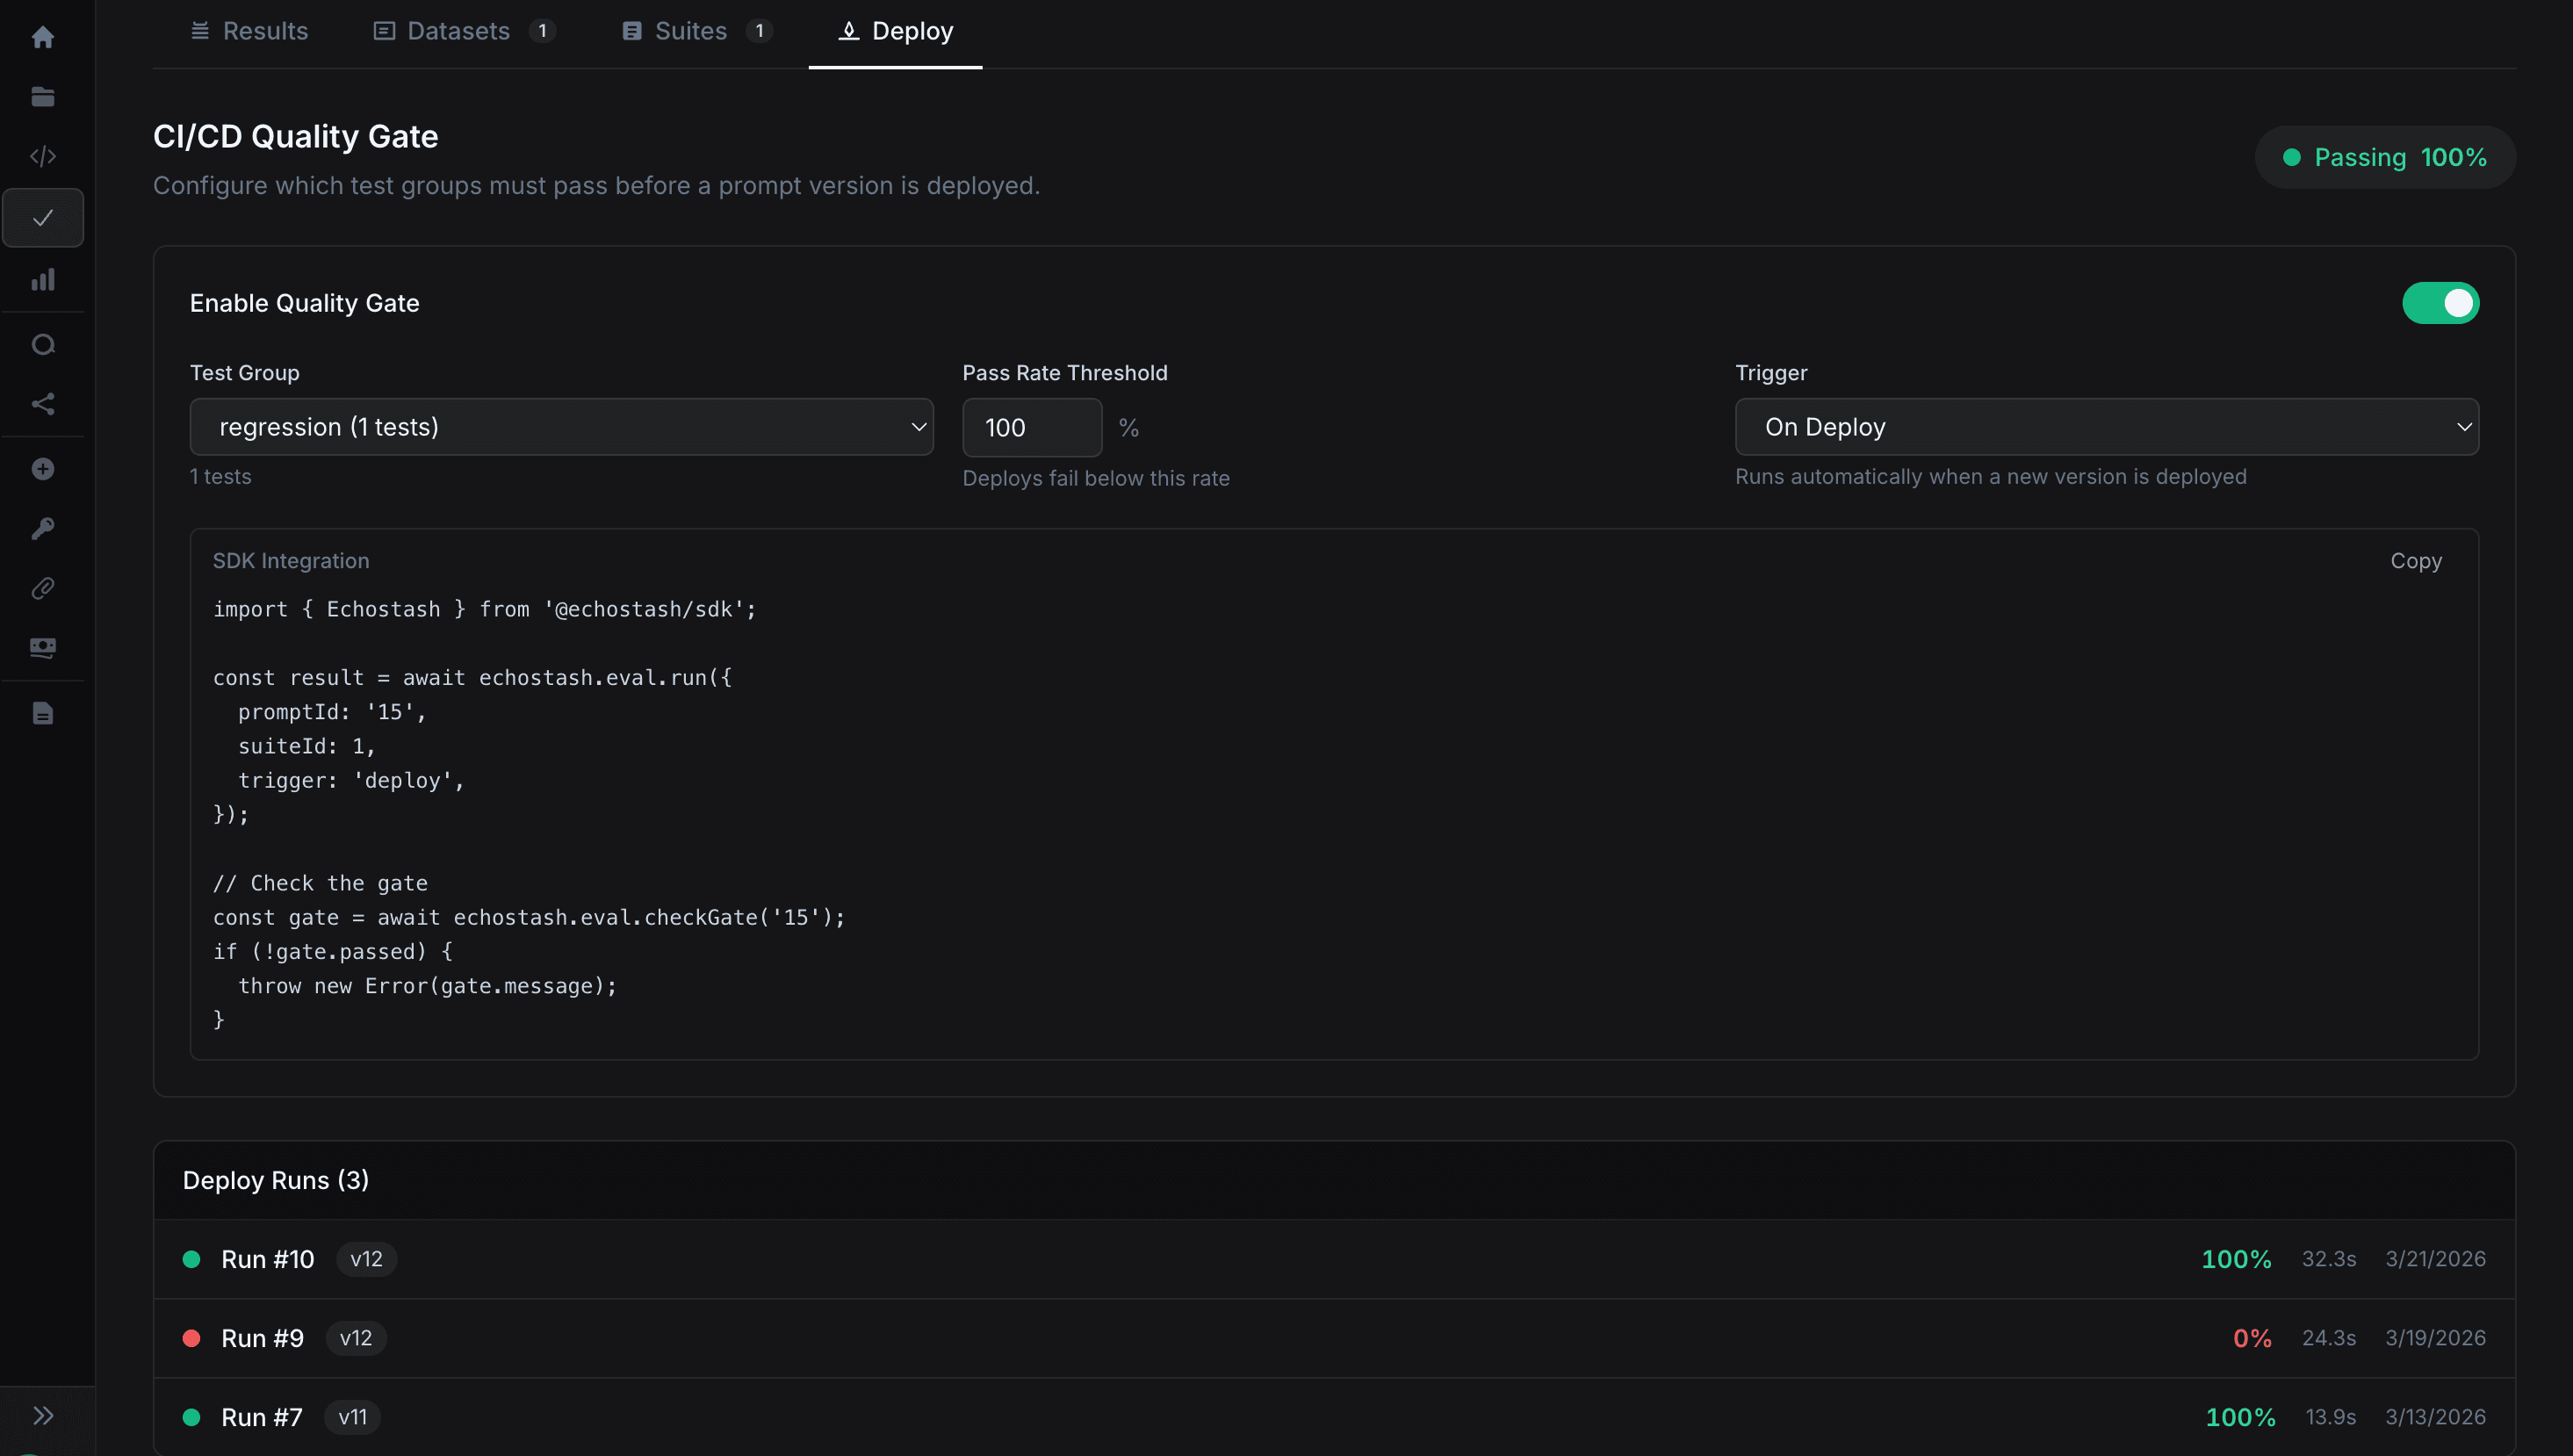Click the red status dot on Run #9
The height and width of the screenshot is (1456, 2573).
(192, 1338)
